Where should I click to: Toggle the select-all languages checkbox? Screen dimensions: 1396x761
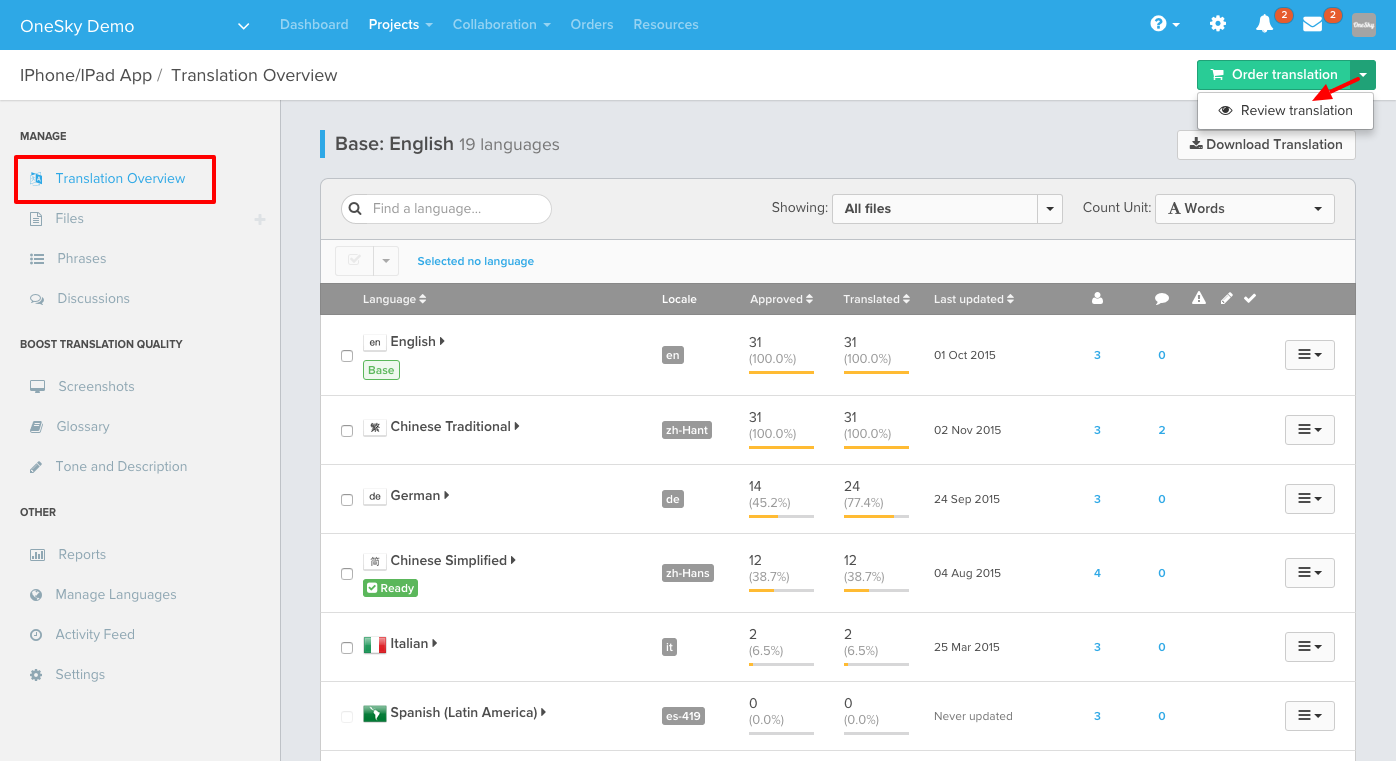click(354, 261)
